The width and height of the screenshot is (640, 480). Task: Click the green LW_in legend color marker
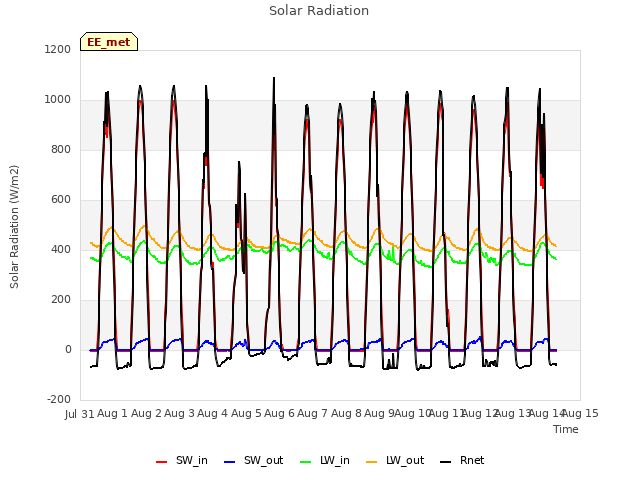306,462
